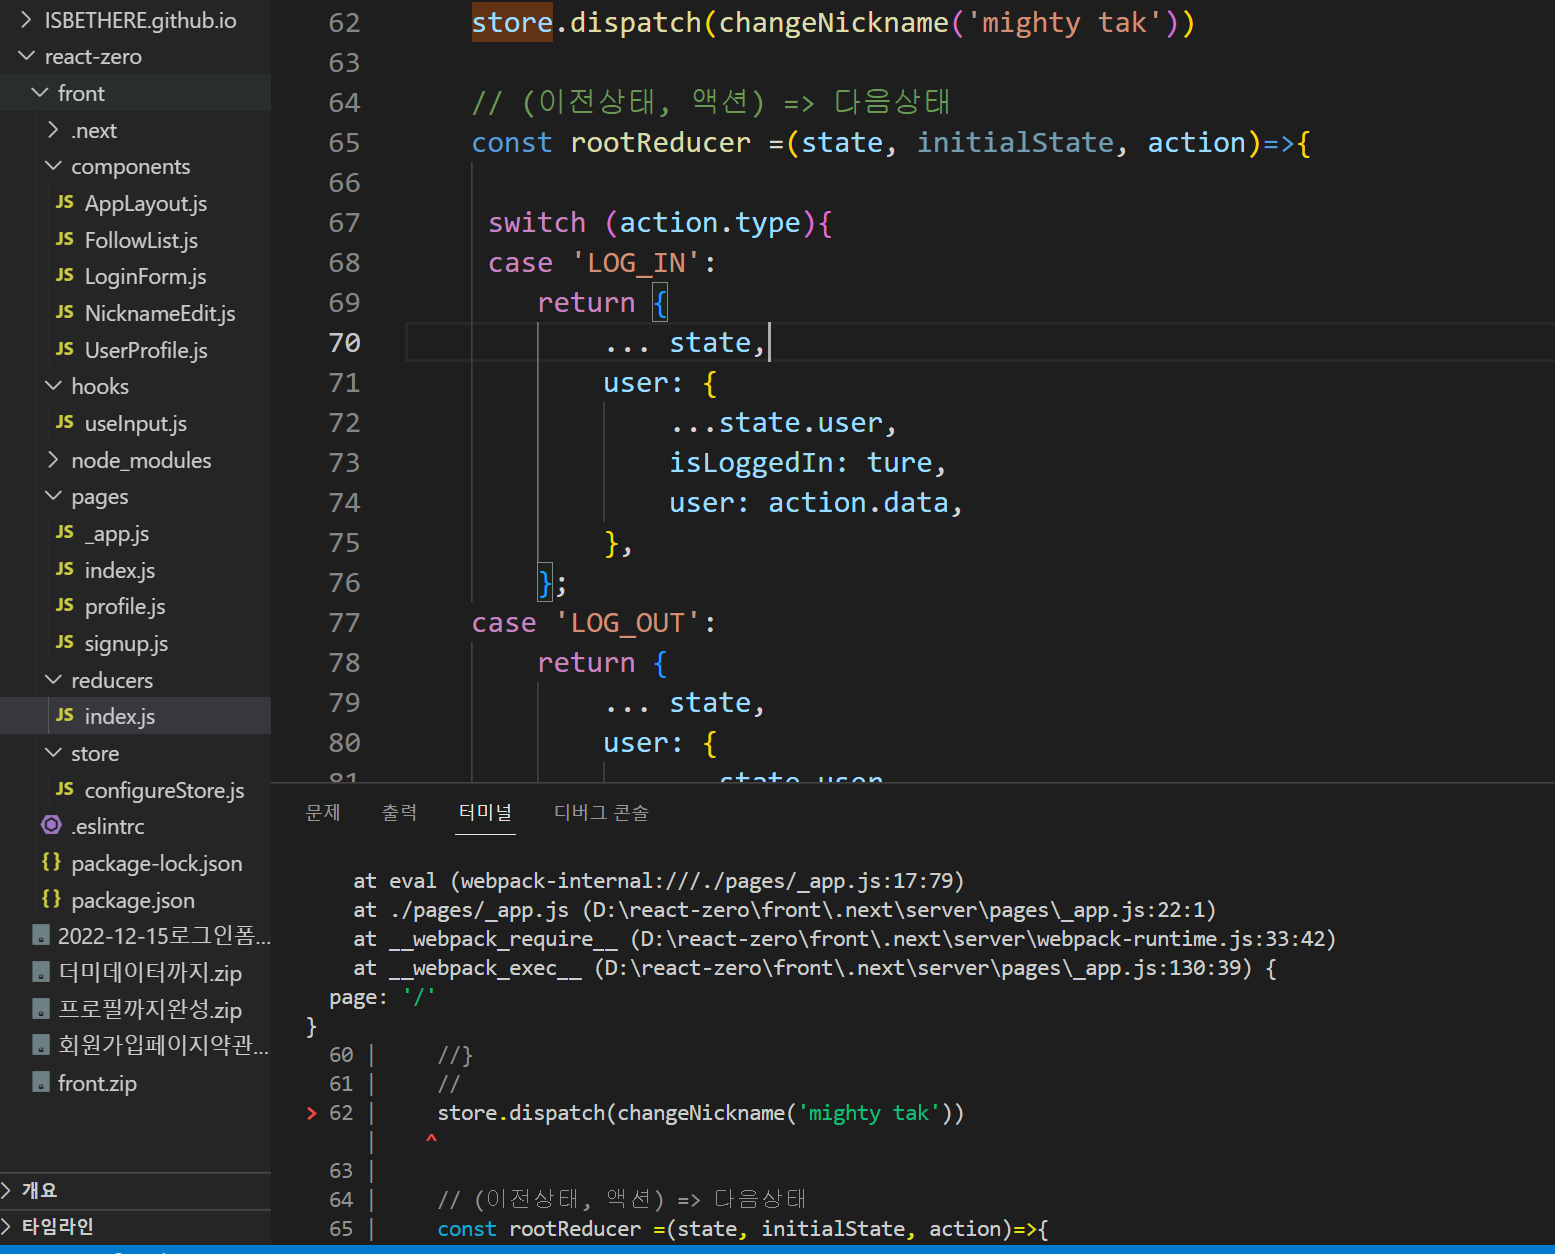Switch to the 출력 output tab
Screen dimensions: 1555x1254
point(399,813)
